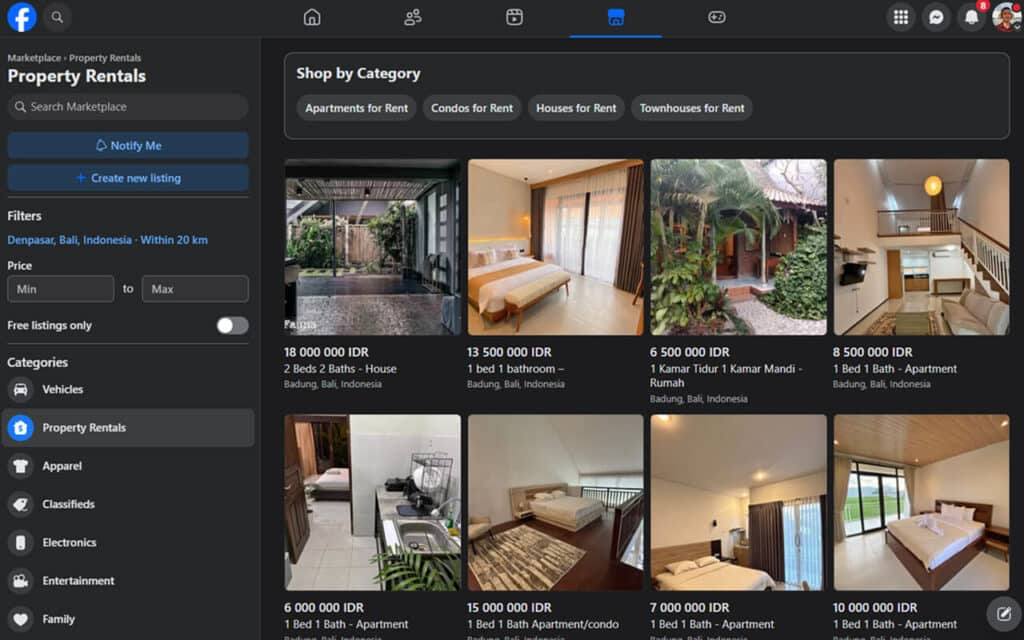This screenshot has width=1024, height=640.
Task: Select the Apparel category icon
Action: (21, 466)
